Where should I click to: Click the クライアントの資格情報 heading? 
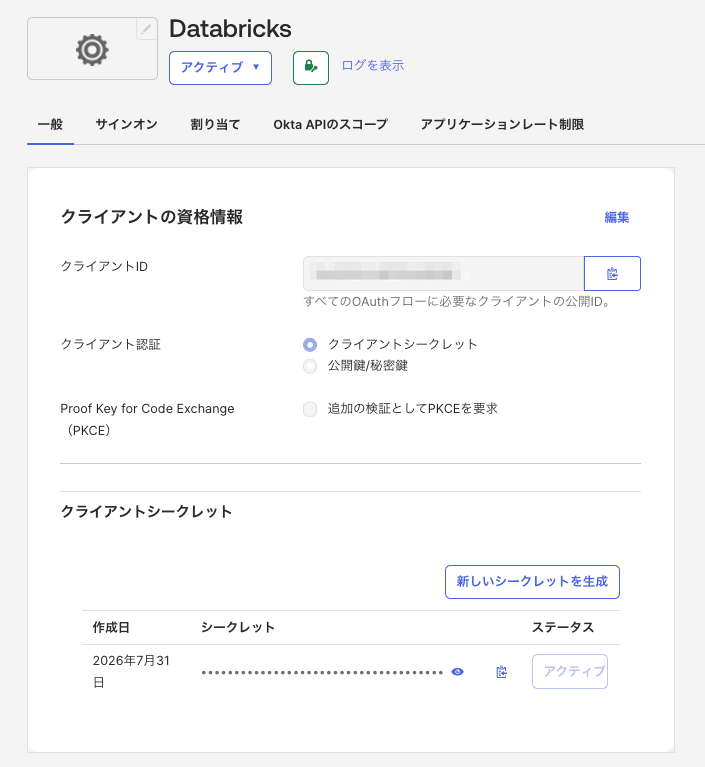click(152, 217)
